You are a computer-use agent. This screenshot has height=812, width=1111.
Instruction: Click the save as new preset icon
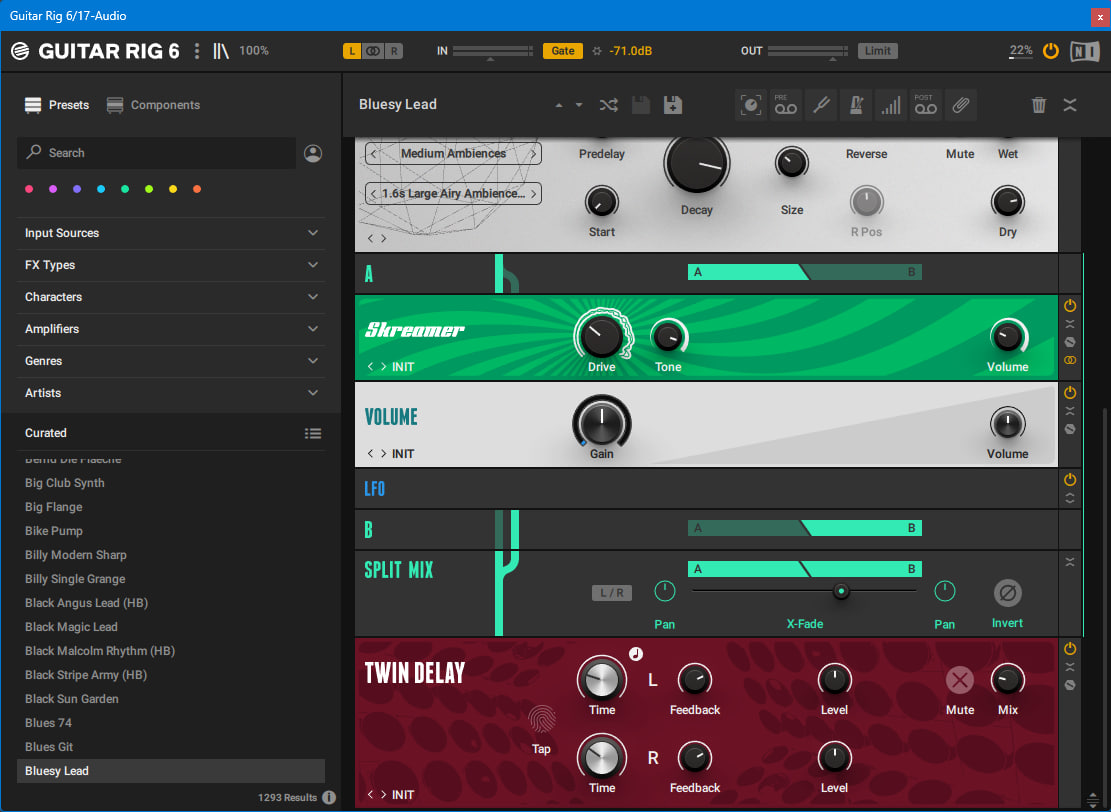672,106
